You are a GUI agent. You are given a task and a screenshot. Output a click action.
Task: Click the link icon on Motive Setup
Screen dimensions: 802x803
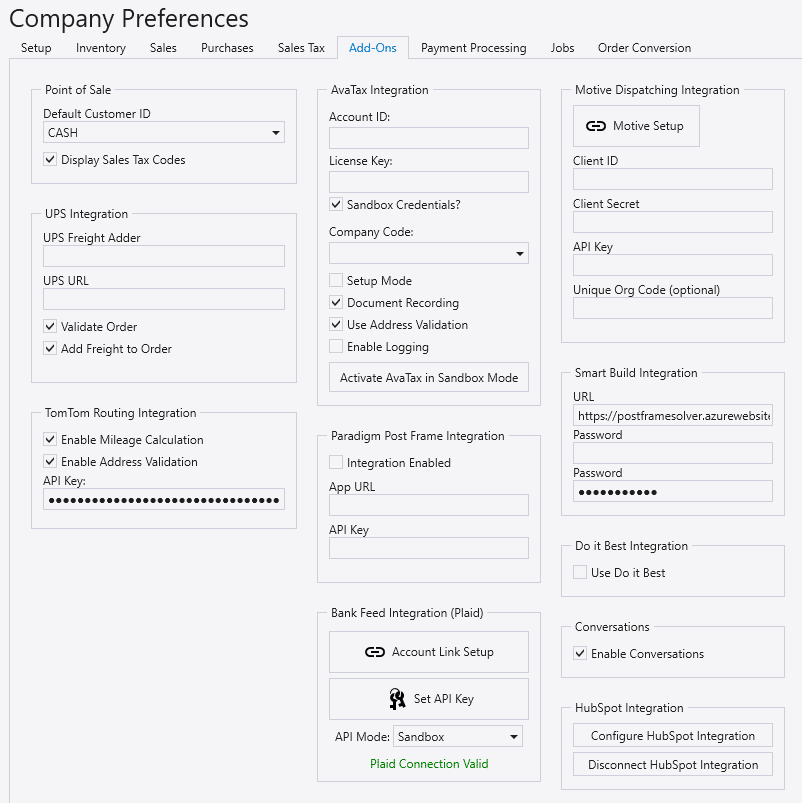coord(596,127)
